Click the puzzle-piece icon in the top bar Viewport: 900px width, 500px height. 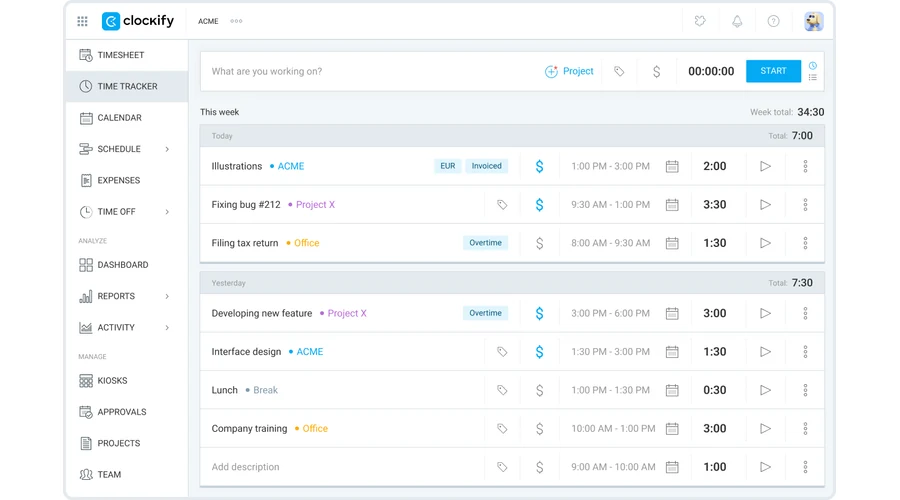[x=700, y=21]
